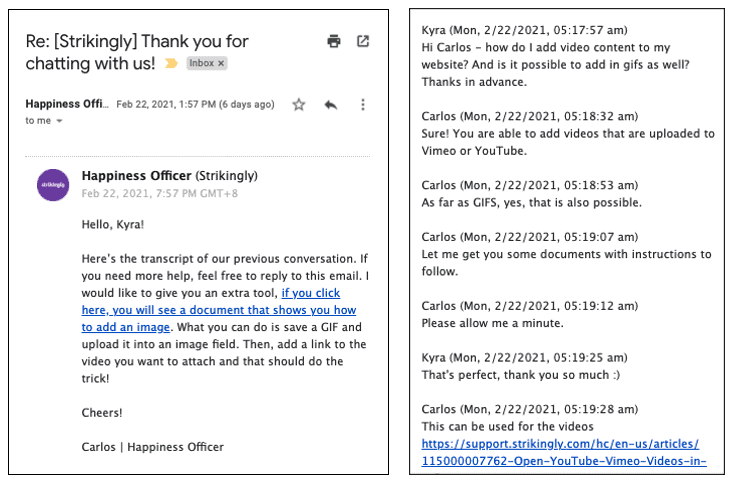
Task: Click the 'Carlos | Happiness Officer' signature
Action: coord(152,447)
